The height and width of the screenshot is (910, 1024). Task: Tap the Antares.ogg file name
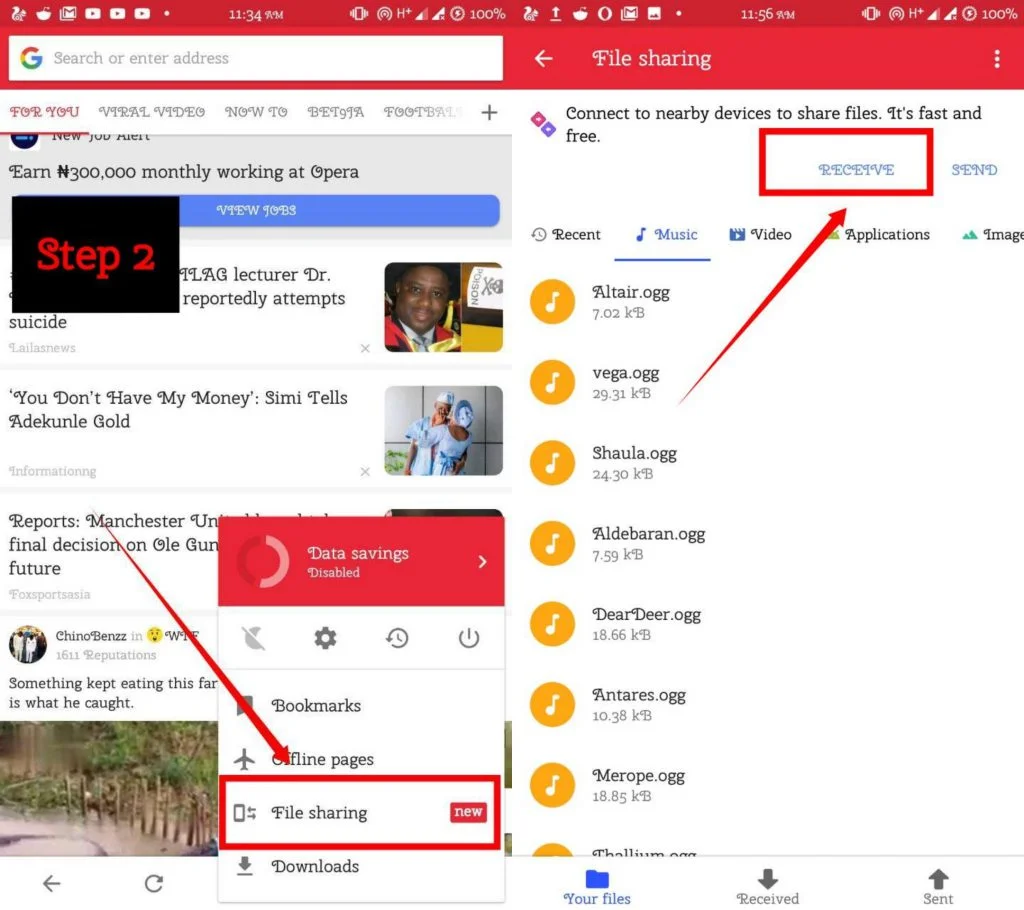639,695
